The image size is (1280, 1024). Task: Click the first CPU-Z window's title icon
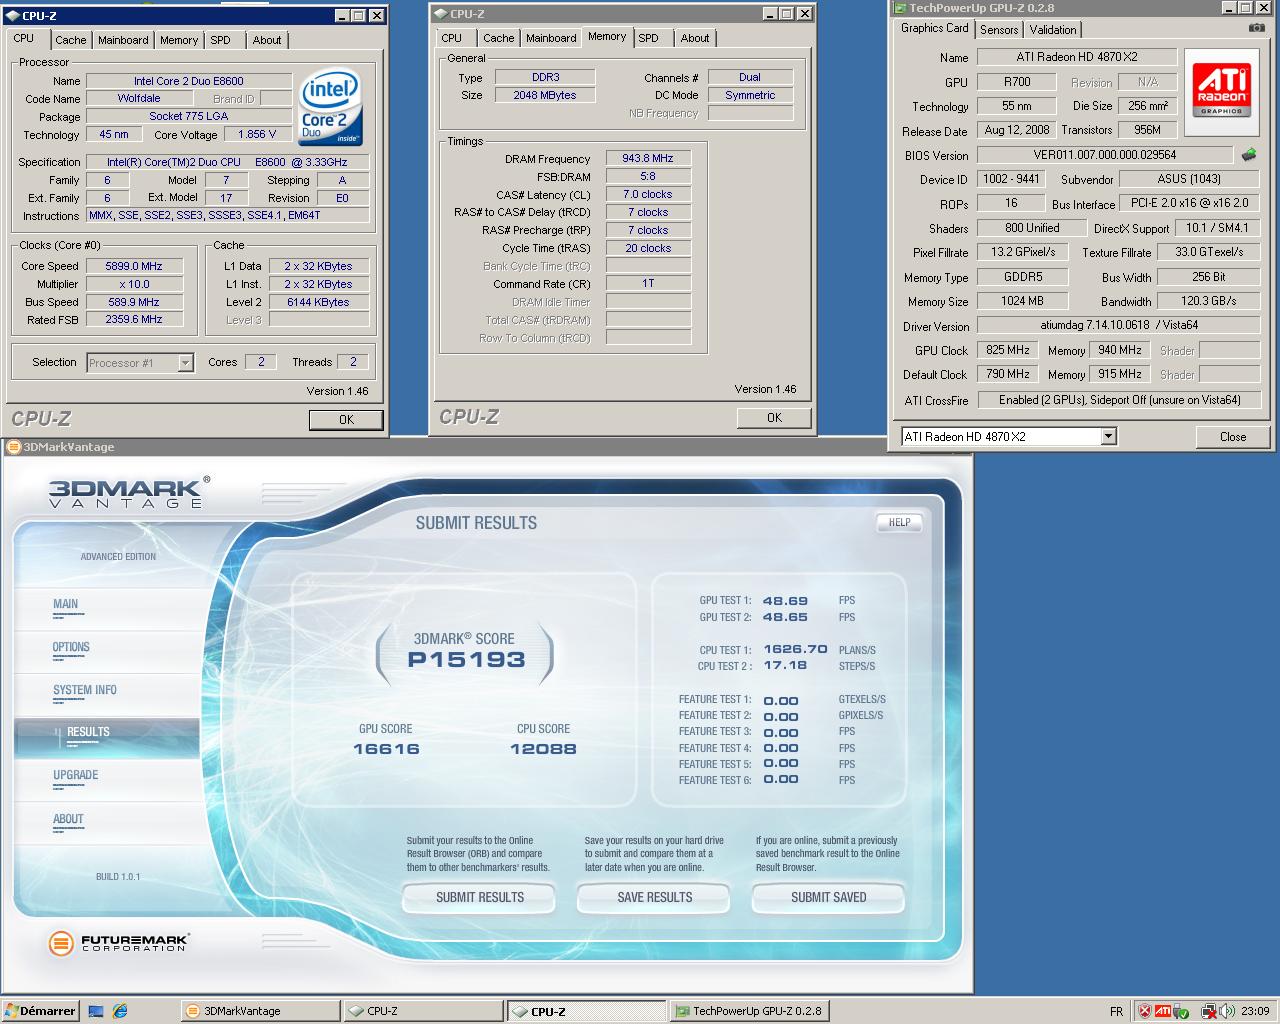click(x=13, y=15)
